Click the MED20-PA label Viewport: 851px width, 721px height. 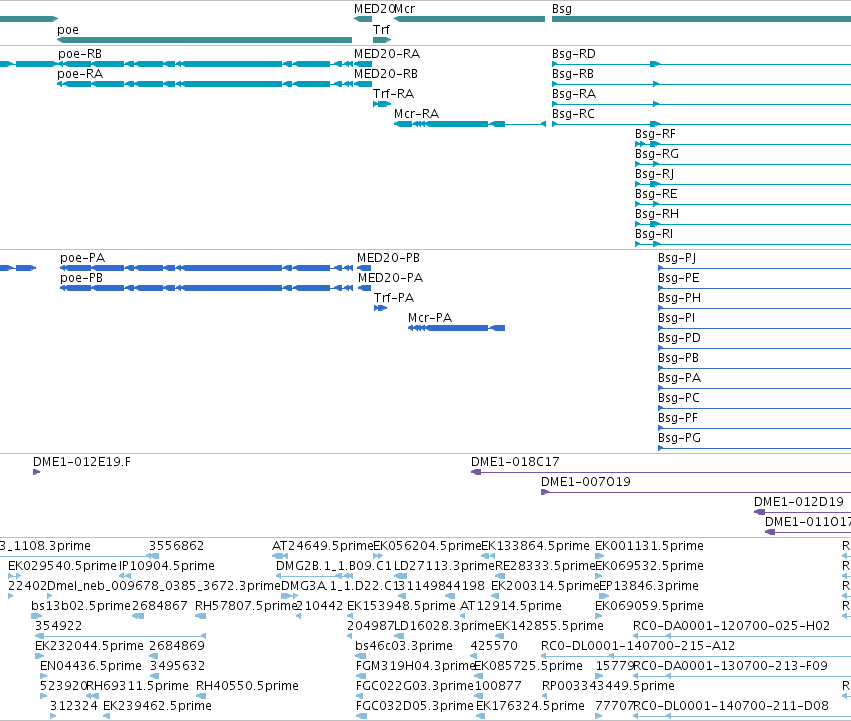tap(390, 278)
